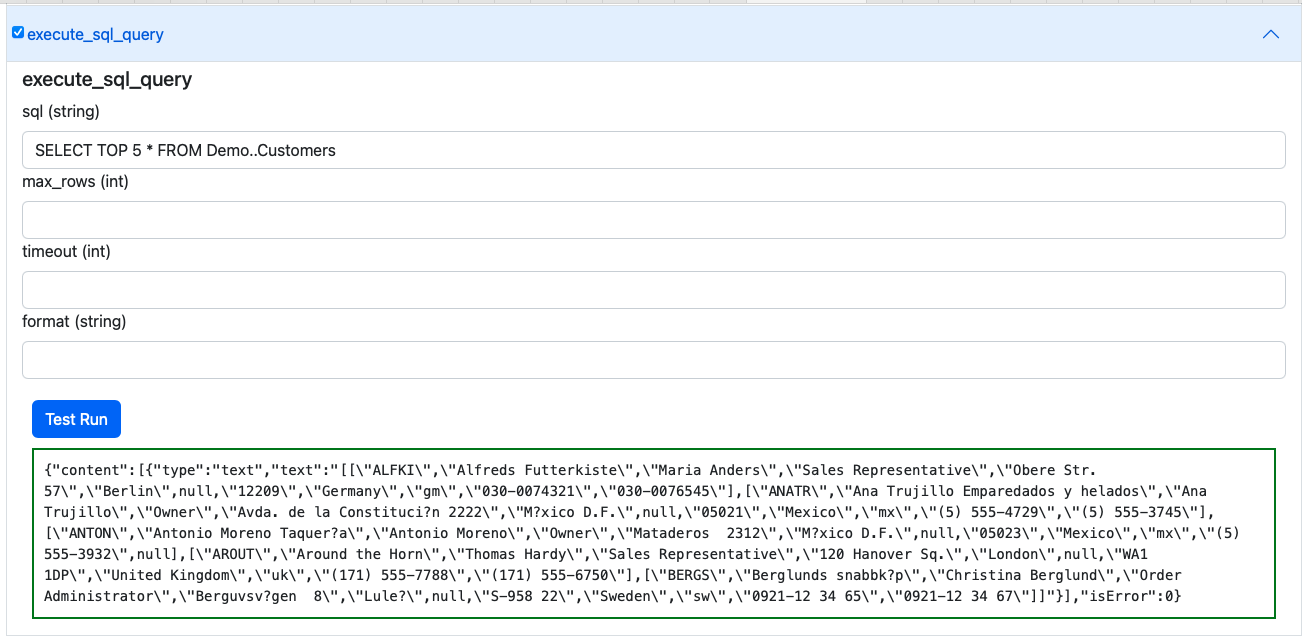Activate the timeout (int) input field

pos(653,290)
